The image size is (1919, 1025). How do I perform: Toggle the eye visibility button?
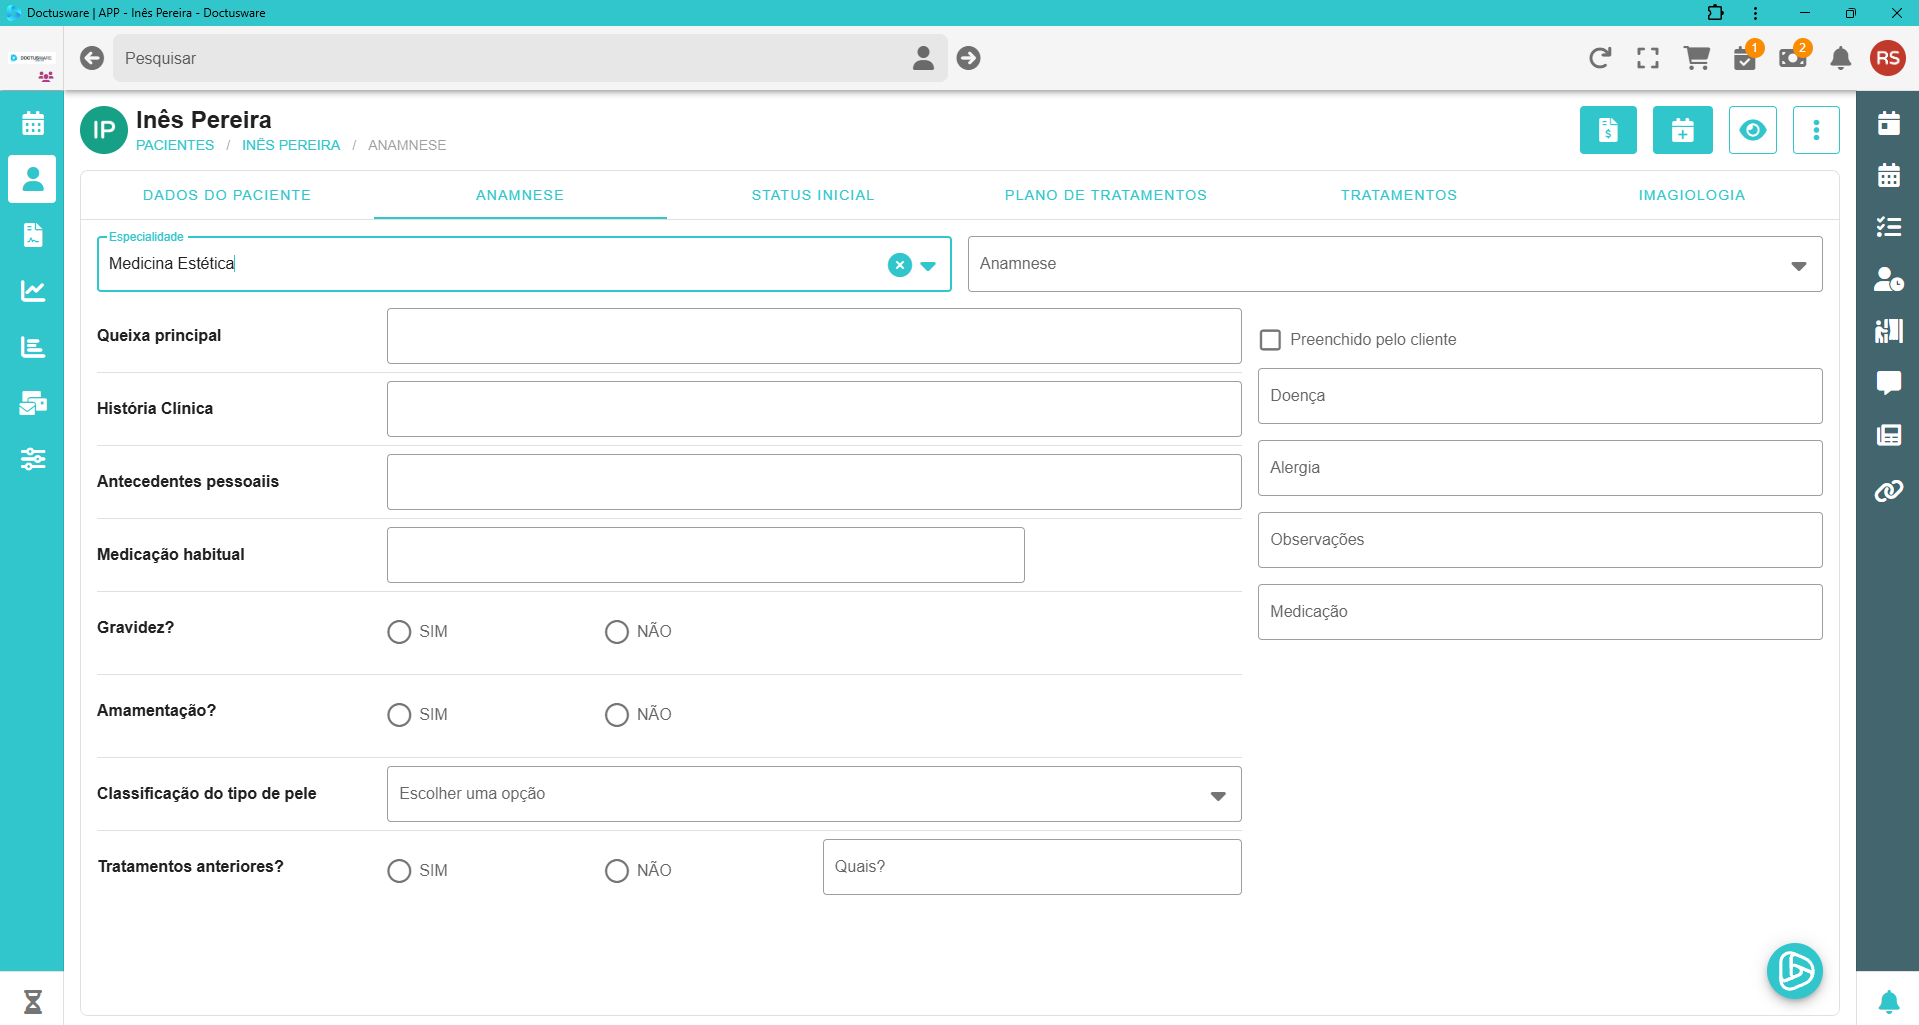[x=1752, y=130]
